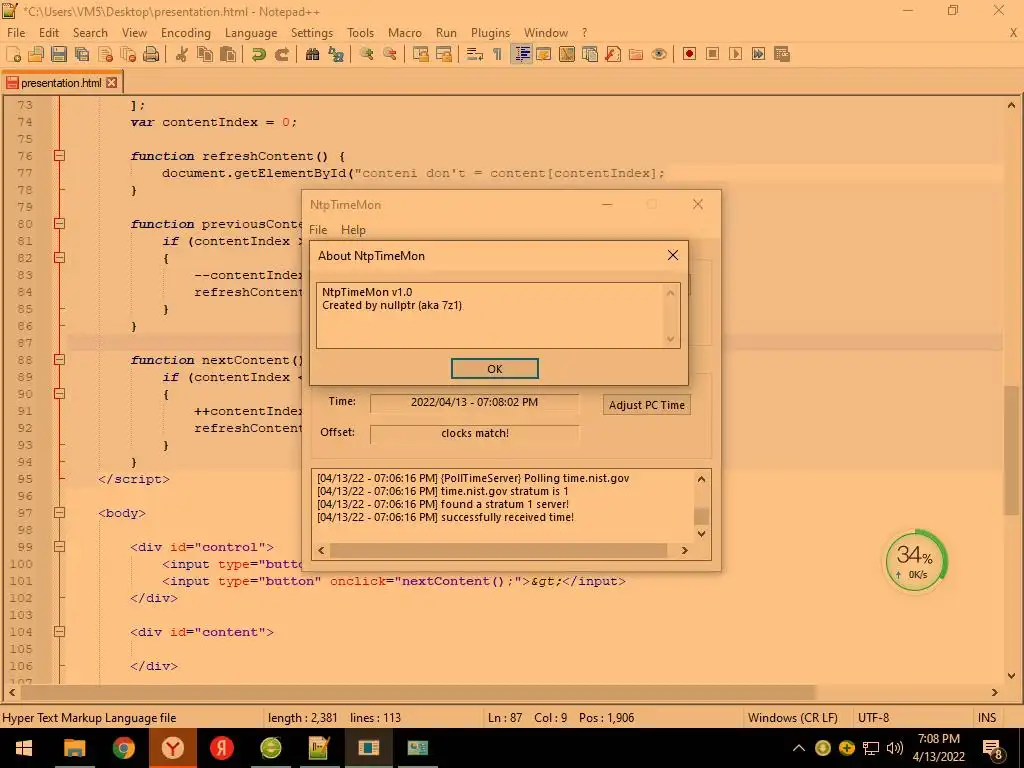Collapse the previousContent function fold on line 80
Image resolution: width=1024 pixels, height=768 pixels.
tap(59, 223)
